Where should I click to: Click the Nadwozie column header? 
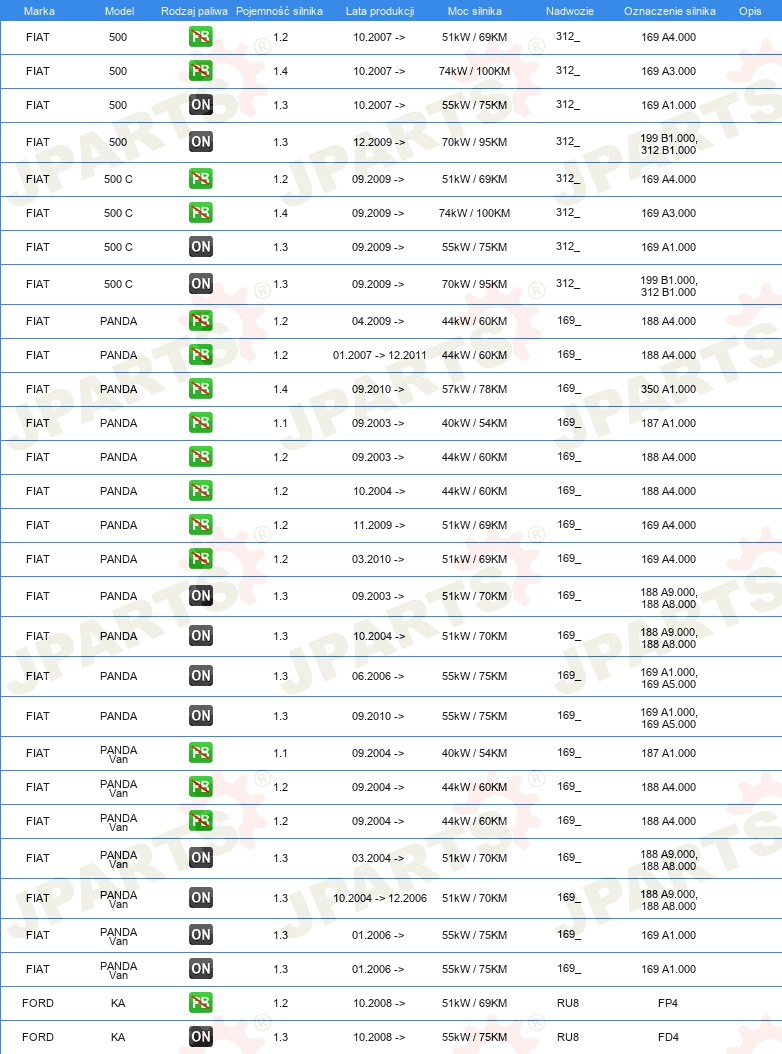click(x=570, y=11)
